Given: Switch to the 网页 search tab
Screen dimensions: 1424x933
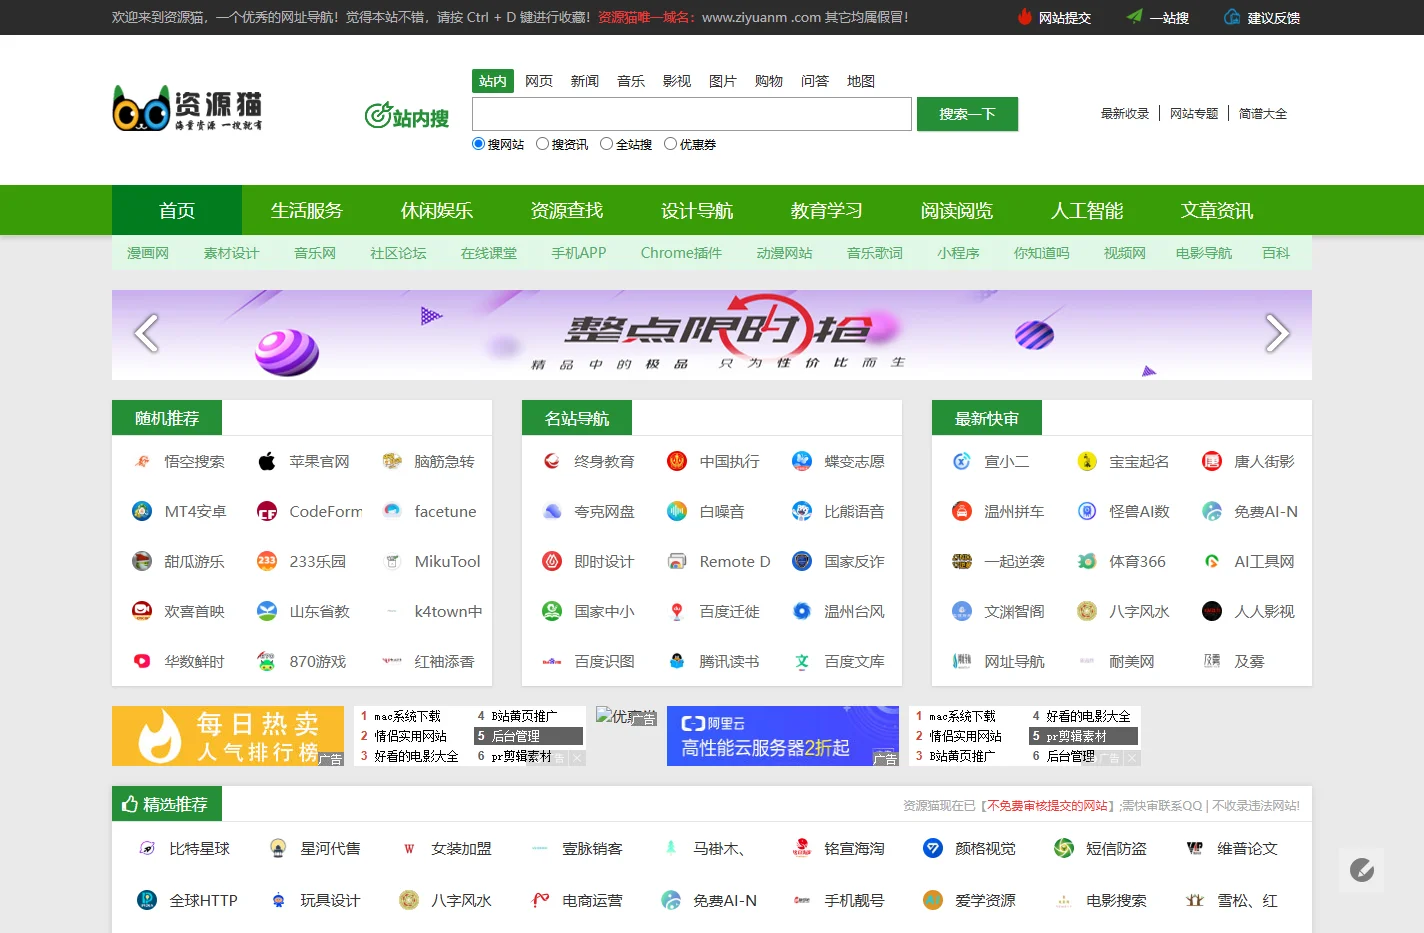Looking at the screenshot, I should pyautogui.click(x=539, y=81).
